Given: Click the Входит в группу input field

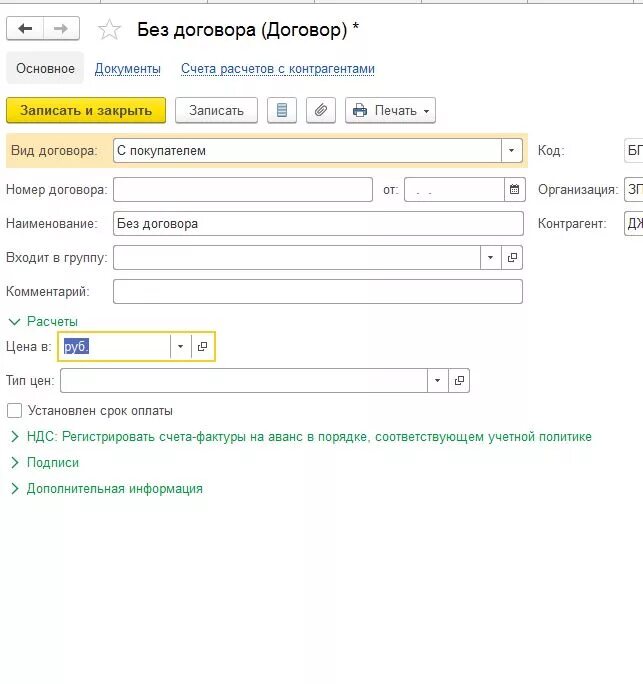Looking at the screenshot, I should [x=297, y=257].
